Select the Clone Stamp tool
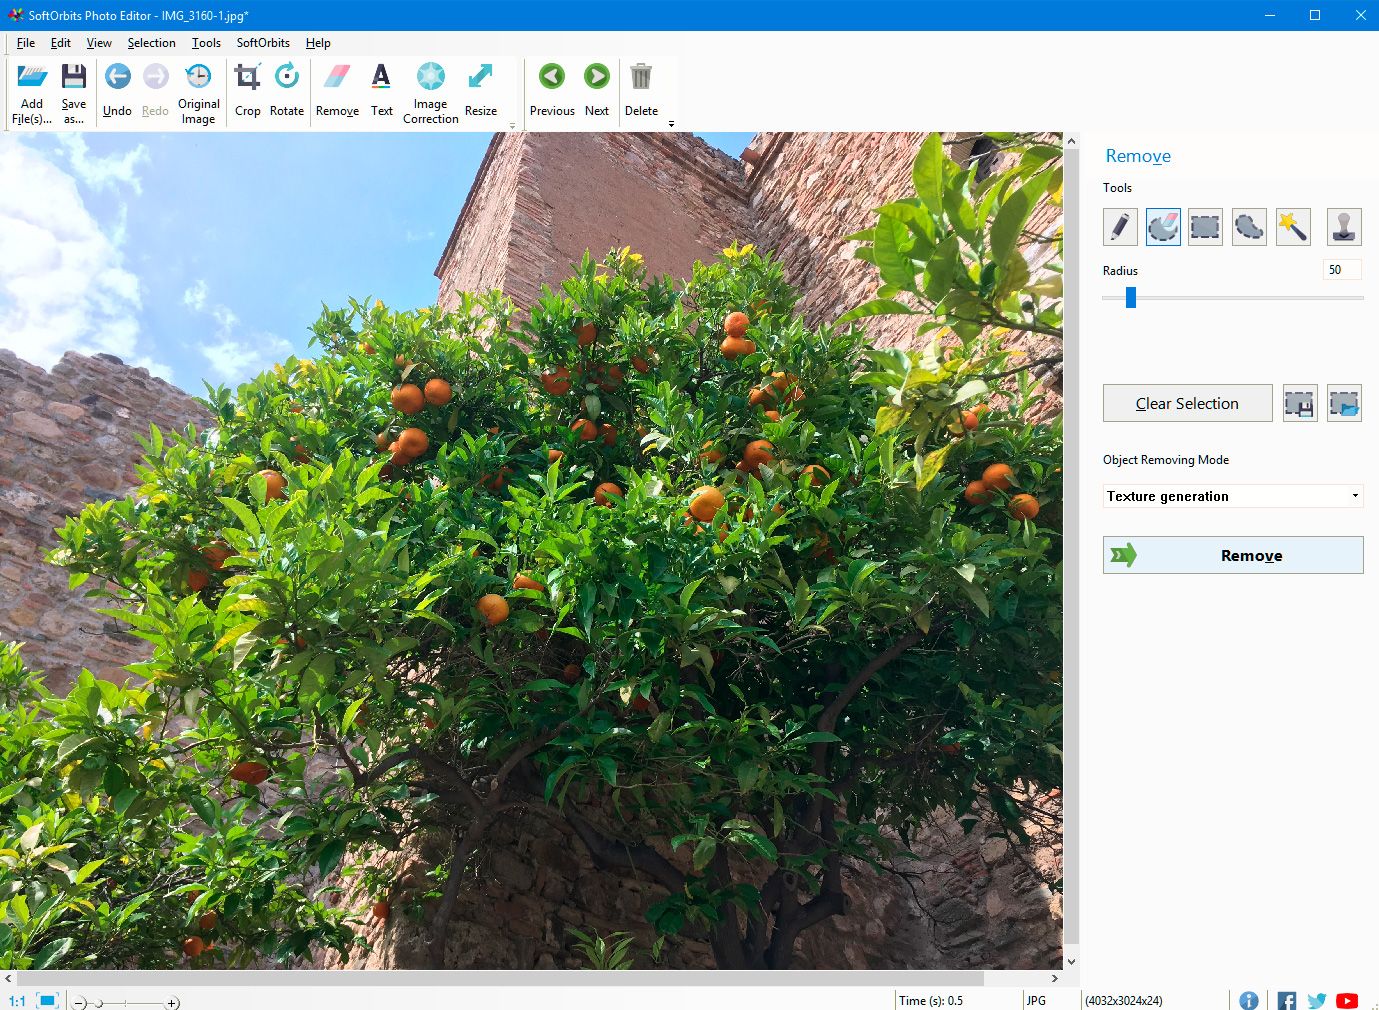The width and height of the screenshot is (1379, 1010). (x=1344, y=227)
